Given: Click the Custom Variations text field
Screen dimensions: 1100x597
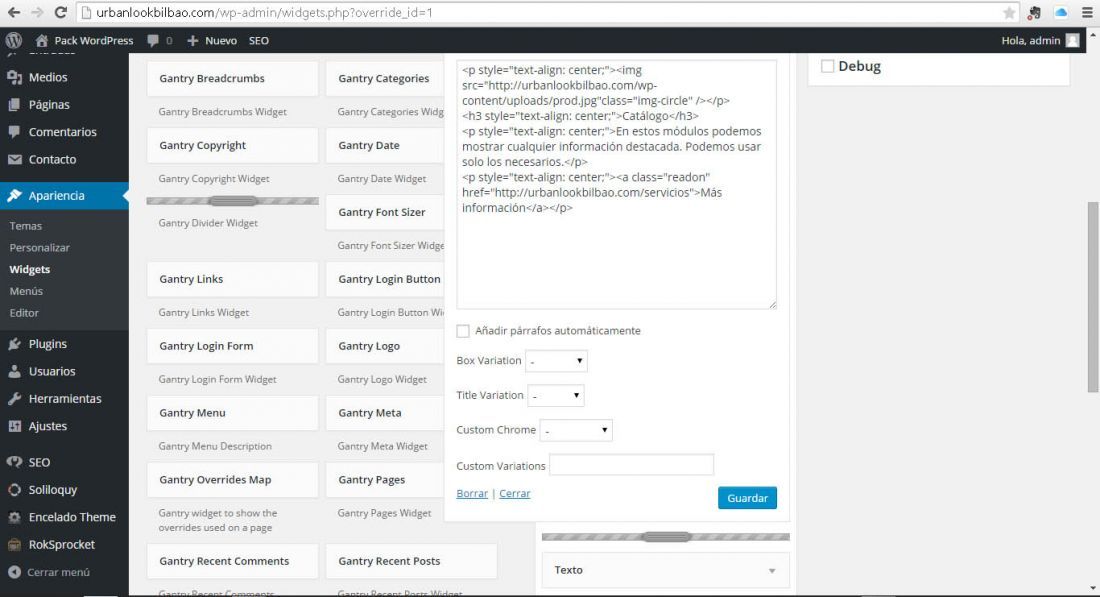Looking at the screenshot, I should pos(631,465).
